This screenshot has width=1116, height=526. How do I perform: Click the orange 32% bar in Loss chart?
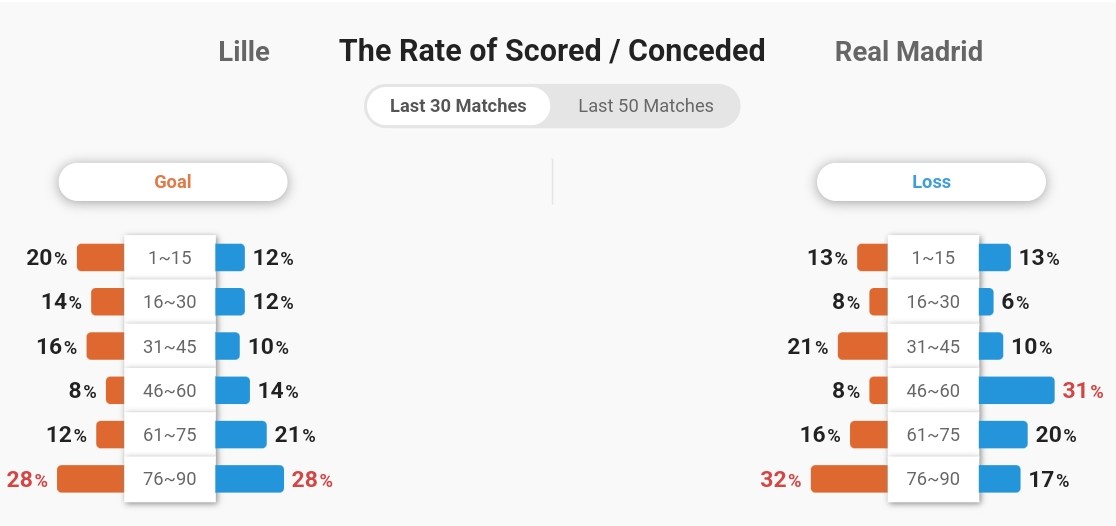[x=849, y=479]
